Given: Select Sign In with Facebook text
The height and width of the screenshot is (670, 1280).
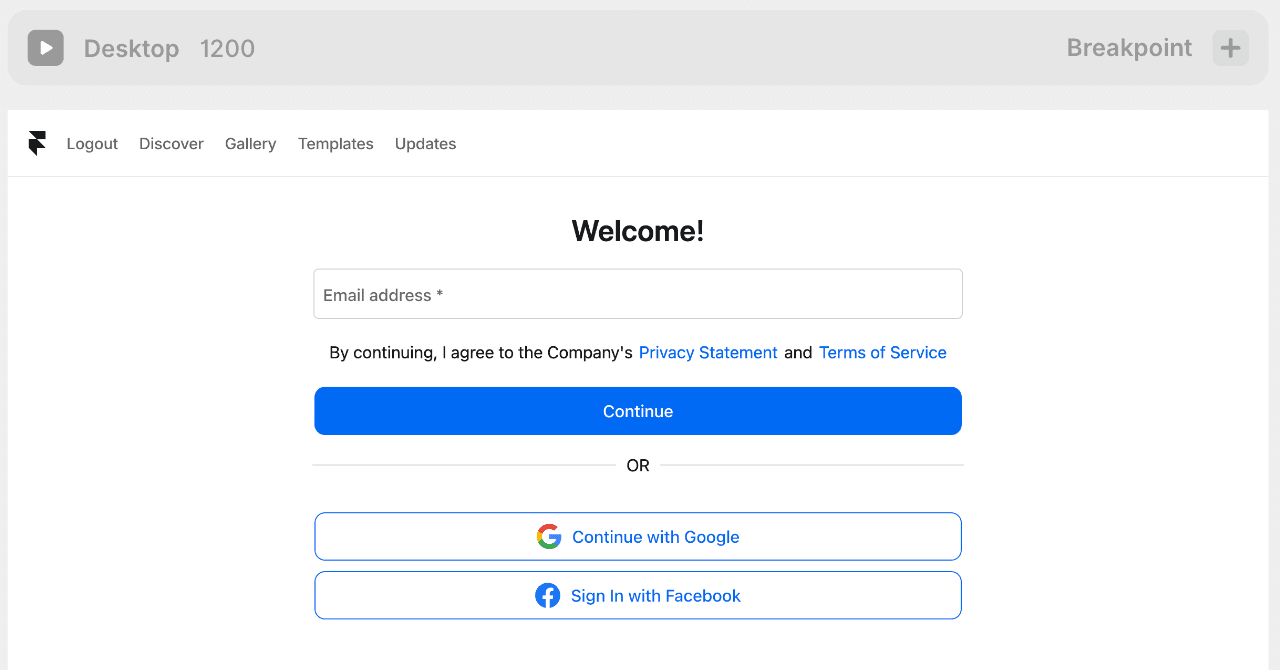Looking at the screenshot, I should (656, 596).
